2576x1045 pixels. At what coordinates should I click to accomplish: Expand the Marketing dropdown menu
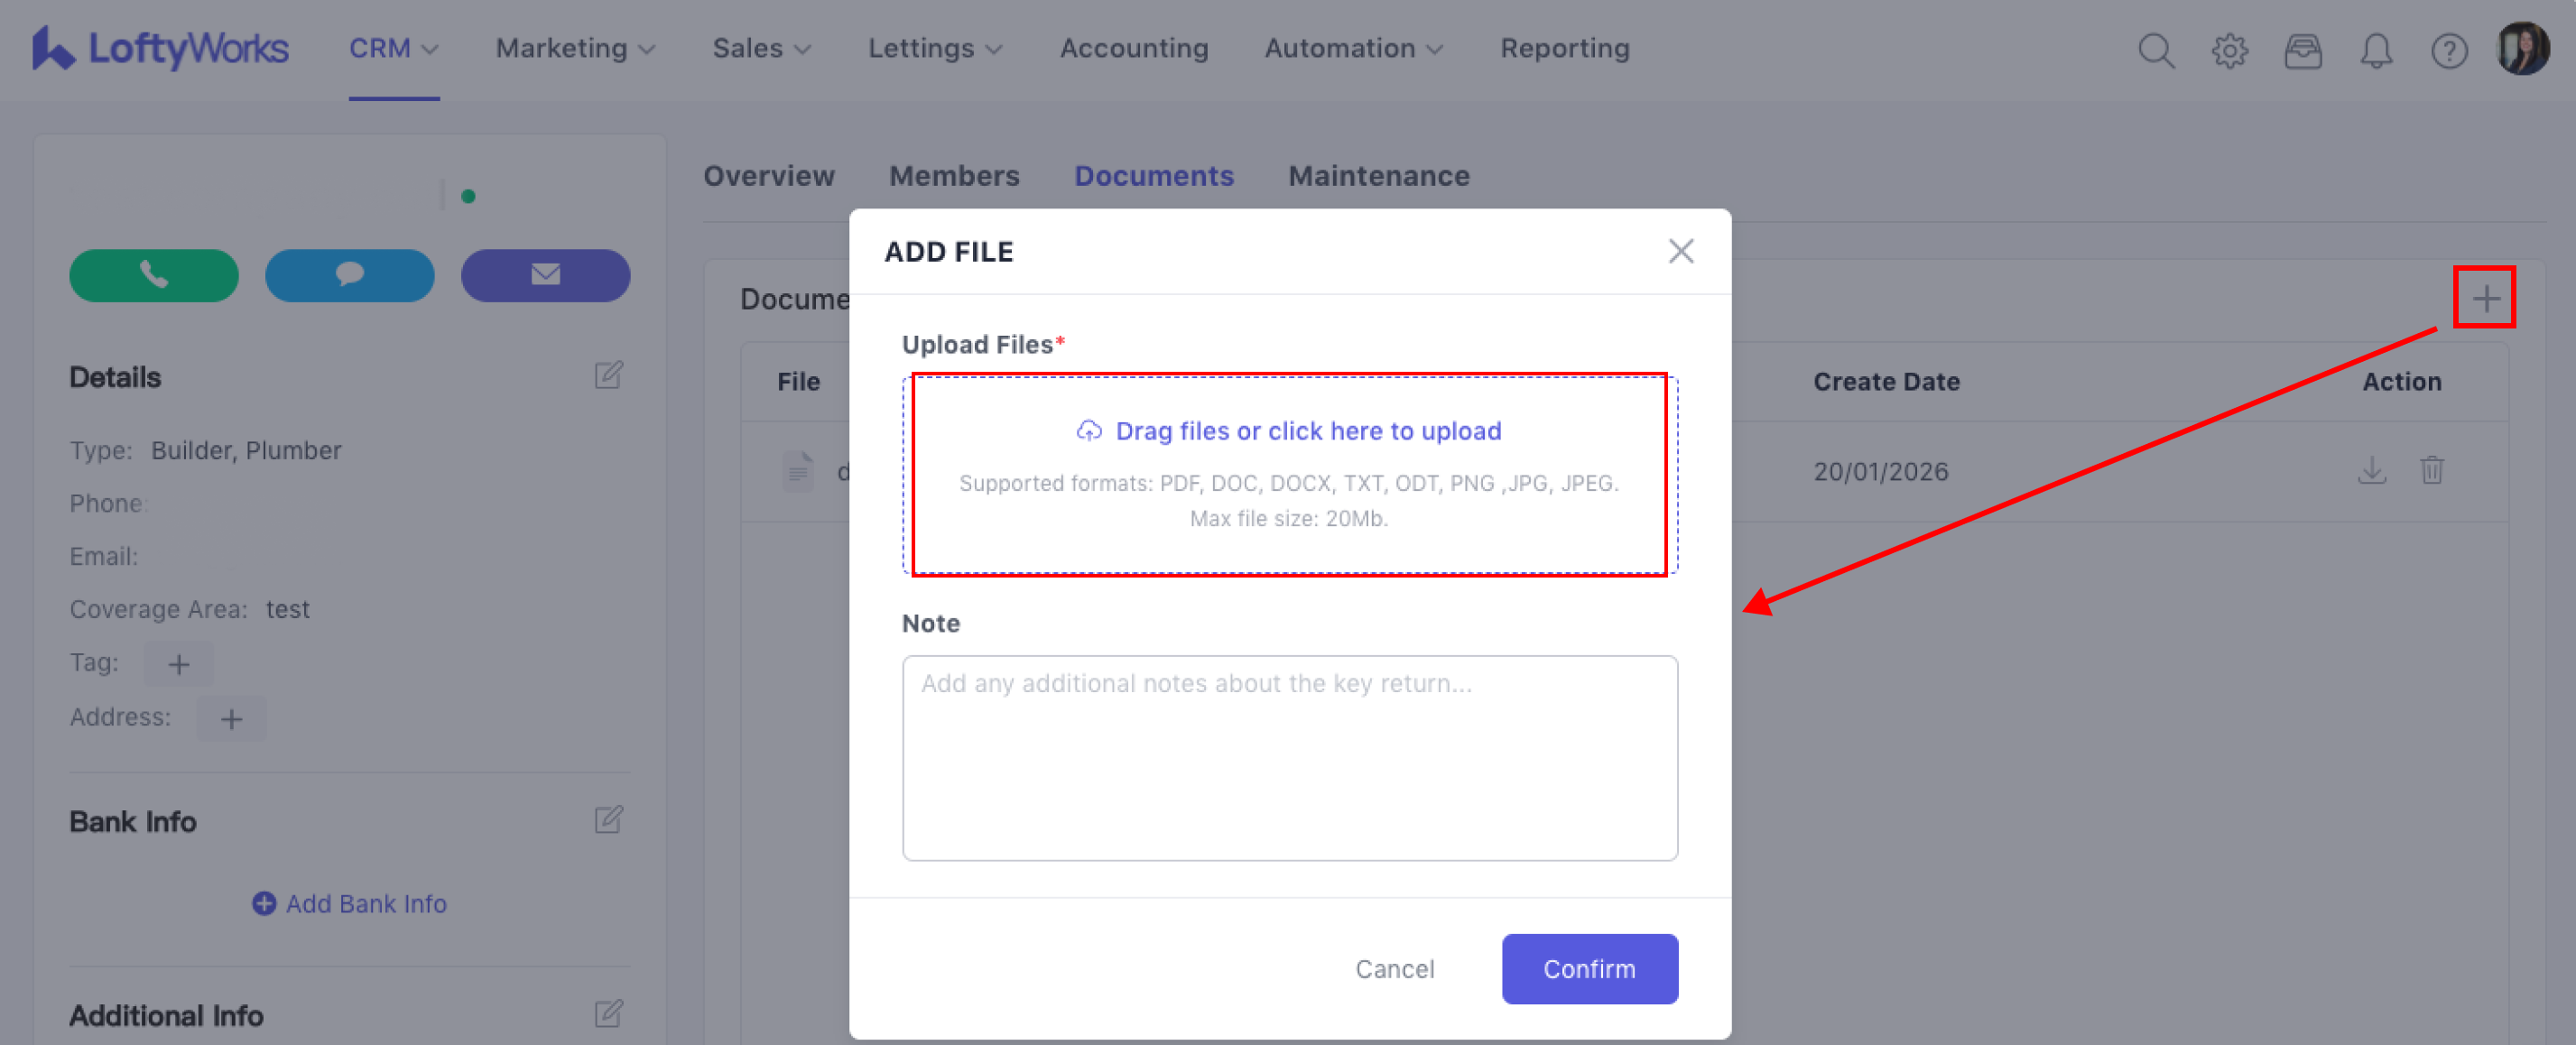click(575, 48)
